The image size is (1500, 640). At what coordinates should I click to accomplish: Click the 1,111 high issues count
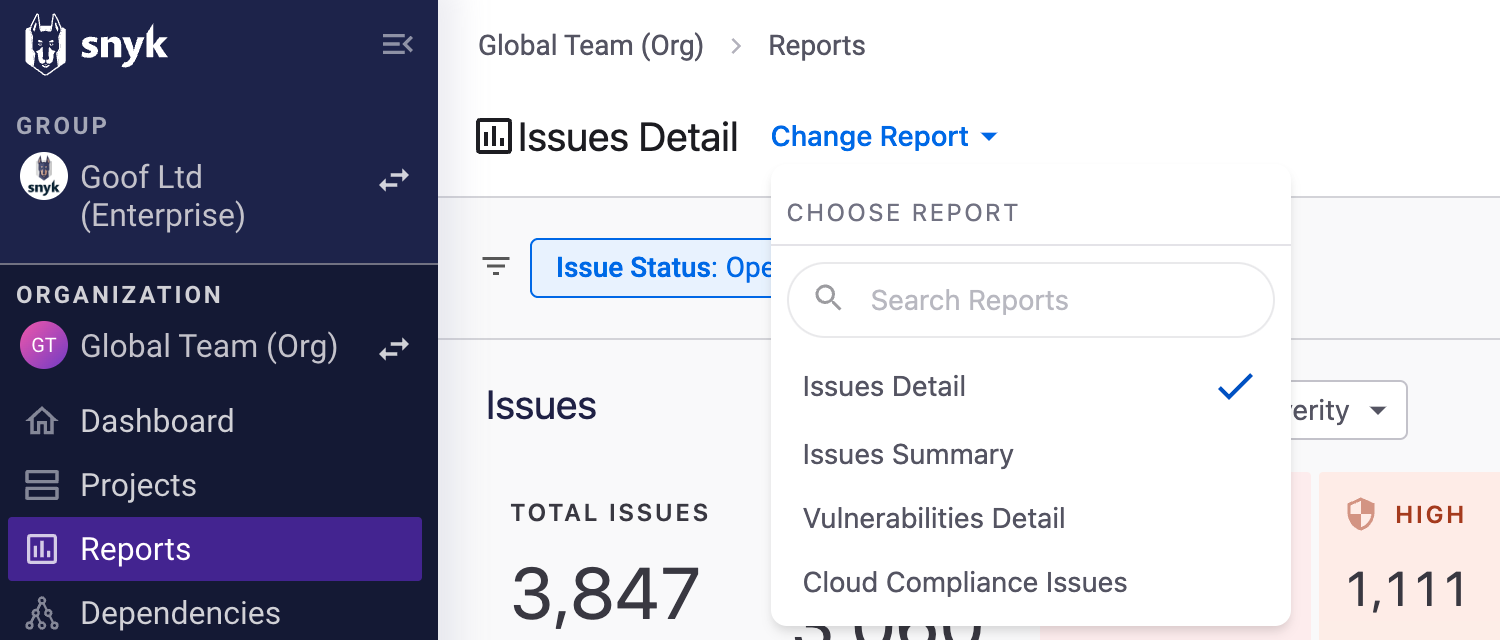(1407, 590)
